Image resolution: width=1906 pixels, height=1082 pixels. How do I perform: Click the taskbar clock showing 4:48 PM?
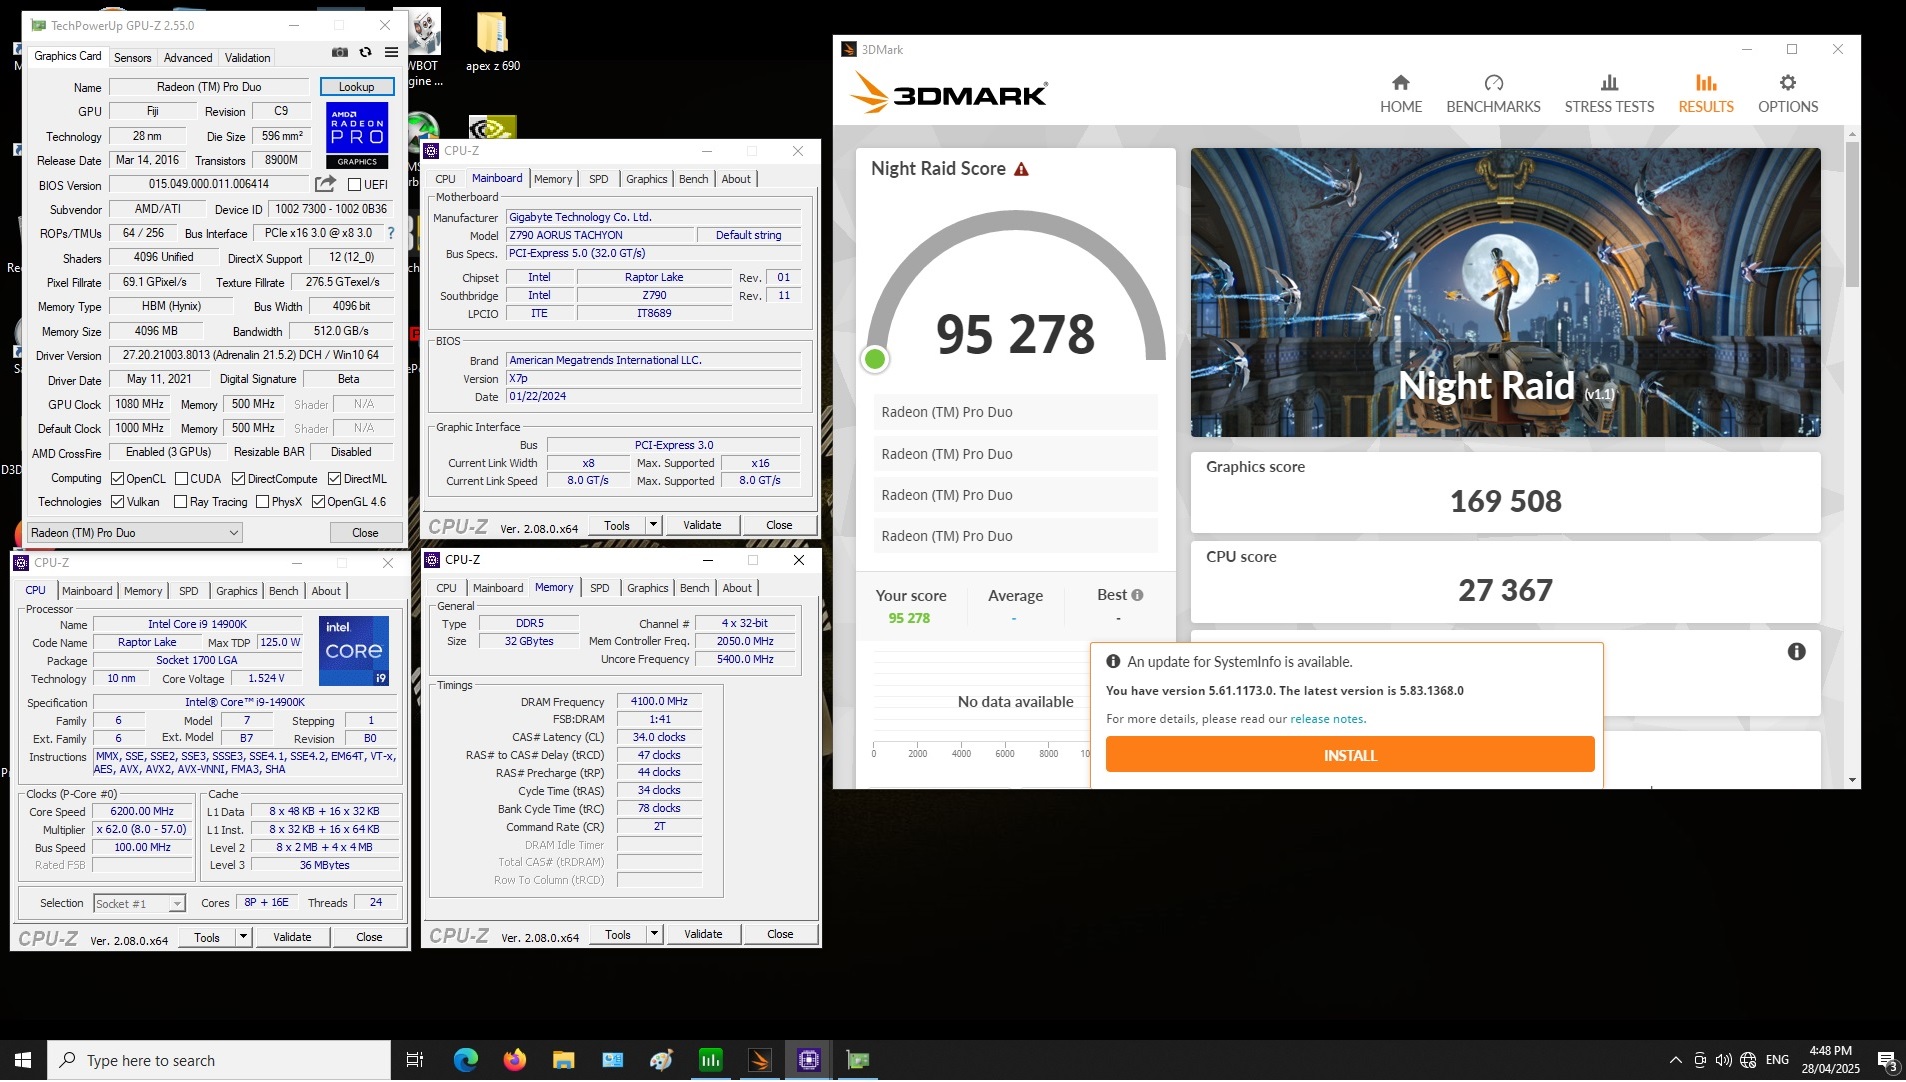coord(1830,1061)
